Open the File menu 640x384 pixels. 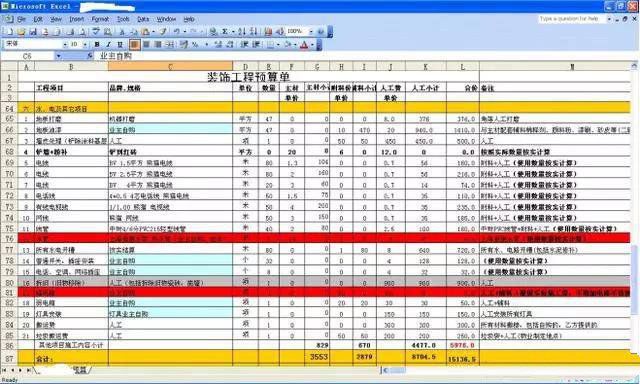pos(22,19)
